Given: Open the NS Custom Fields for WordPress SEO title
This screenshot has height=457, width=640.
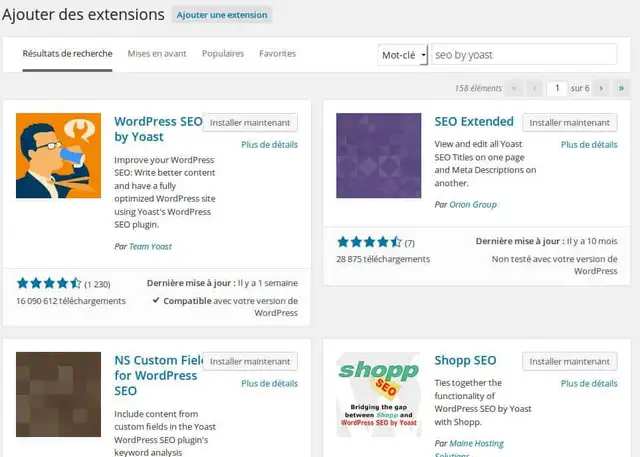Looking at the screenshot, I should [158, 375].
